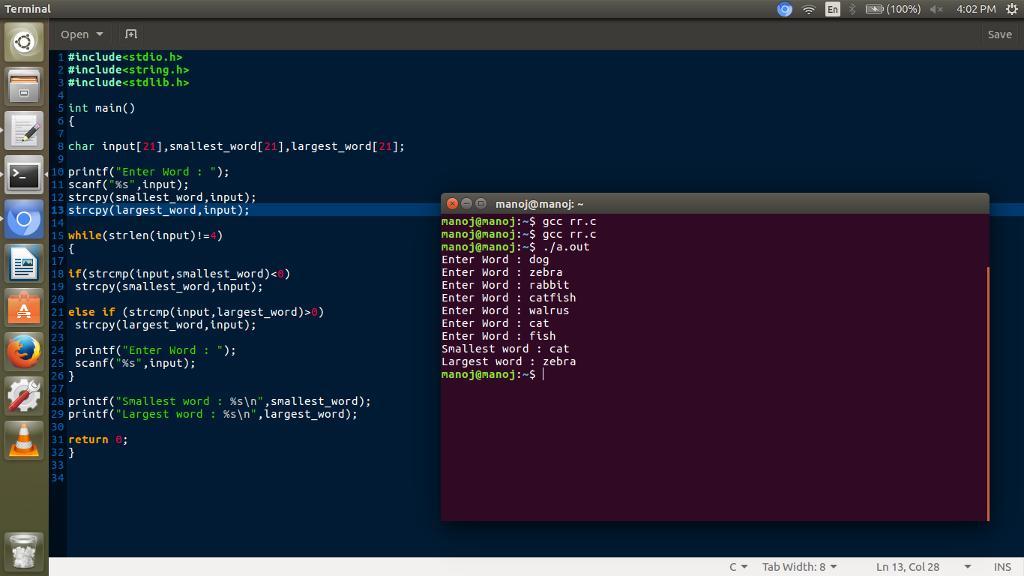The image size is (1024, 576).
Task: Expand the Tab Width: 8 dropdown
Action: [799, 567]
